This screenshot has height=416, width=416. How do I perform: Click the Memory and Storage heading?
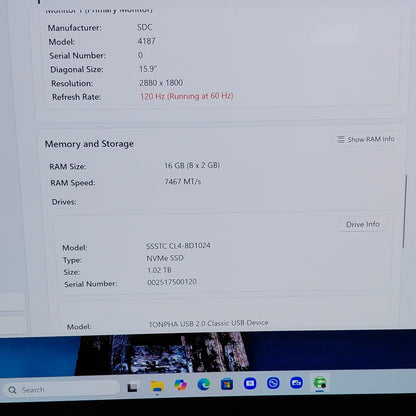pos(89,144)
